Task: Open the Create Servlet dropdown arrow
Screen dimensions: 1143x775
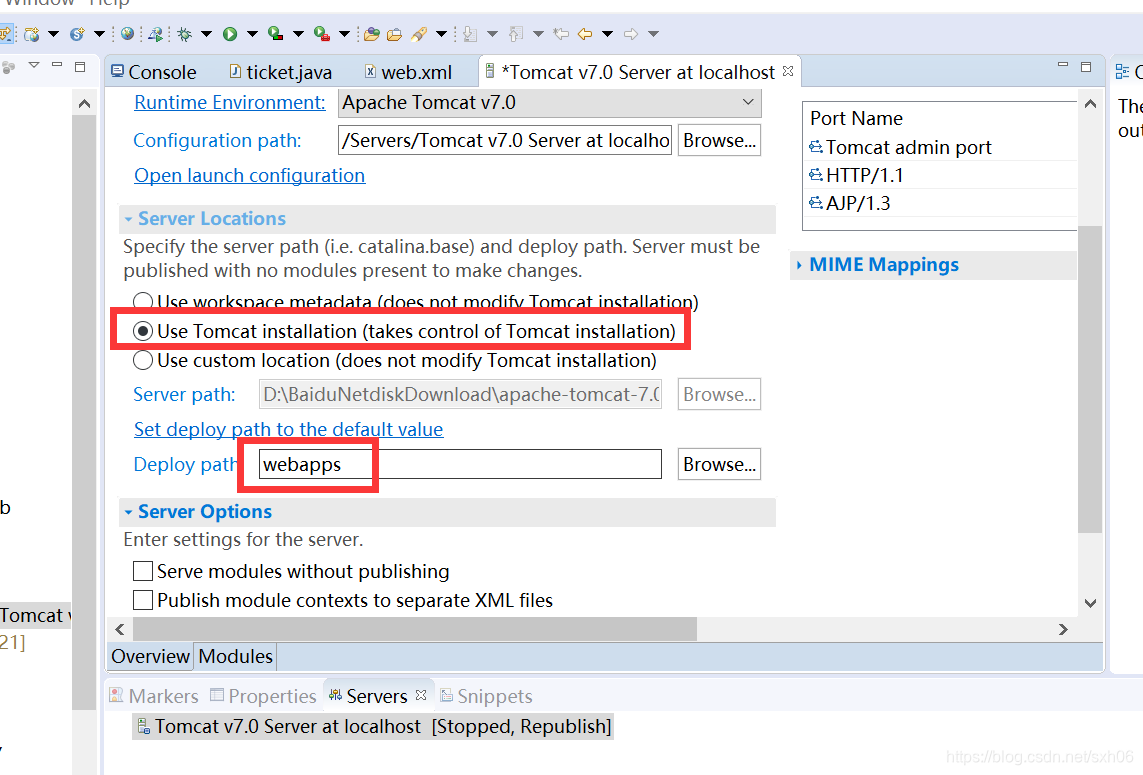Action: point(99,34)
